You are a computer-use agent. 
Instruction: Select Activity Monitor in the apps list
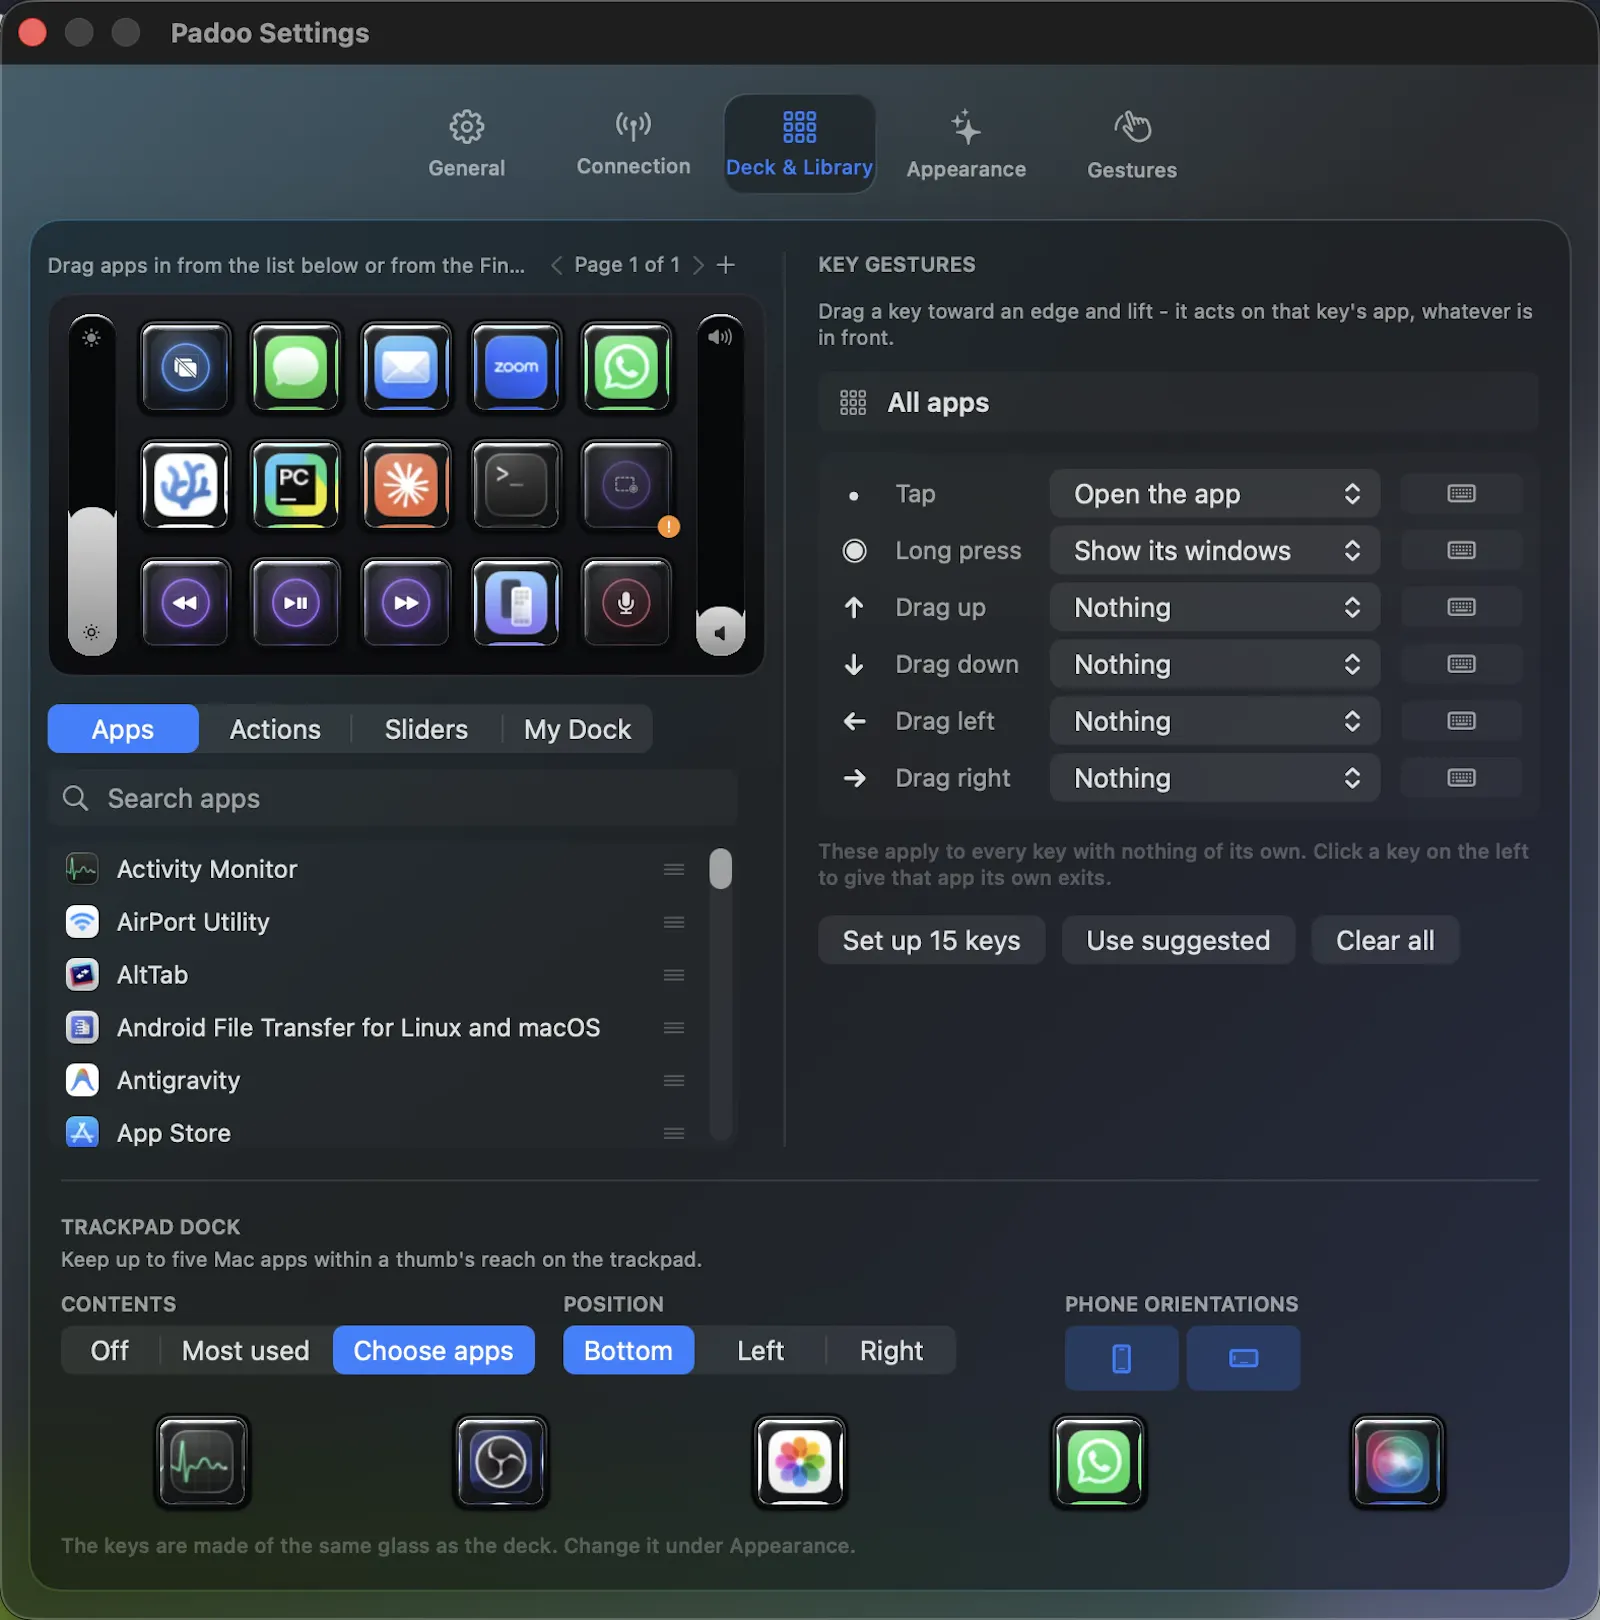pos(376,870)
